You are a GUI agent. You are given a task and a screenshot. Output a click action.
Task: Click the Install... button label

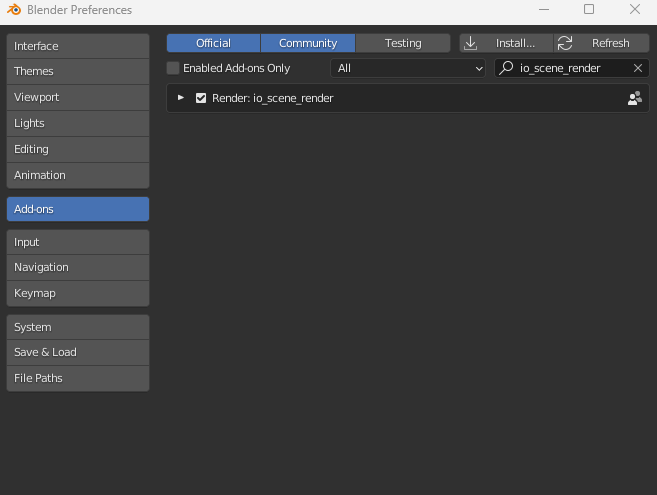[x=515, y=43]
